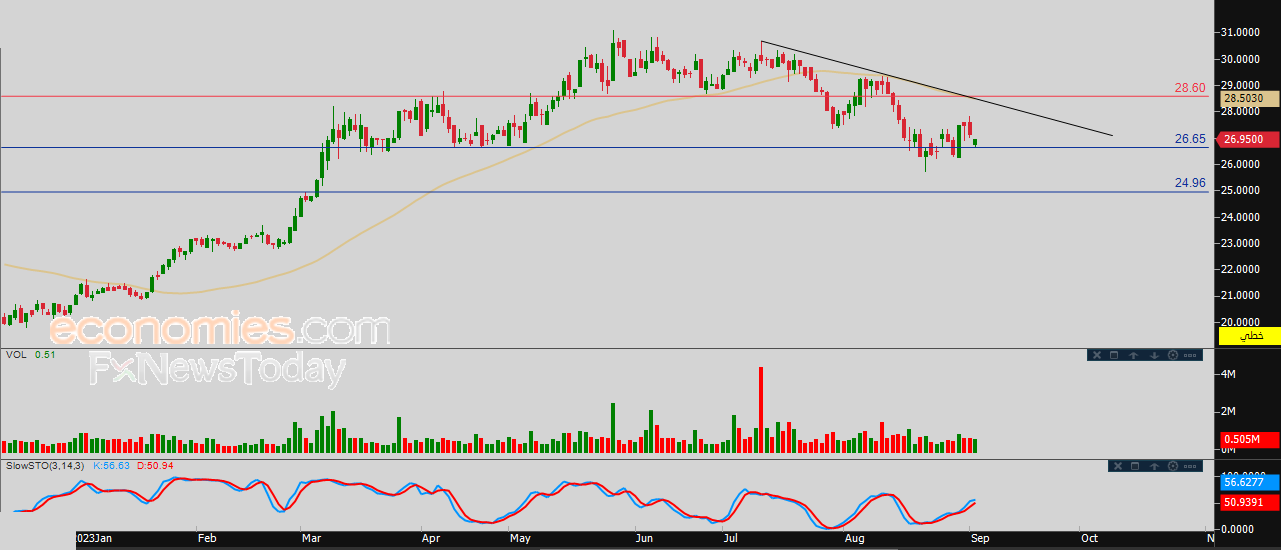Open SlowSTO panel more options dots
1281x550 pixels.
1192,466
